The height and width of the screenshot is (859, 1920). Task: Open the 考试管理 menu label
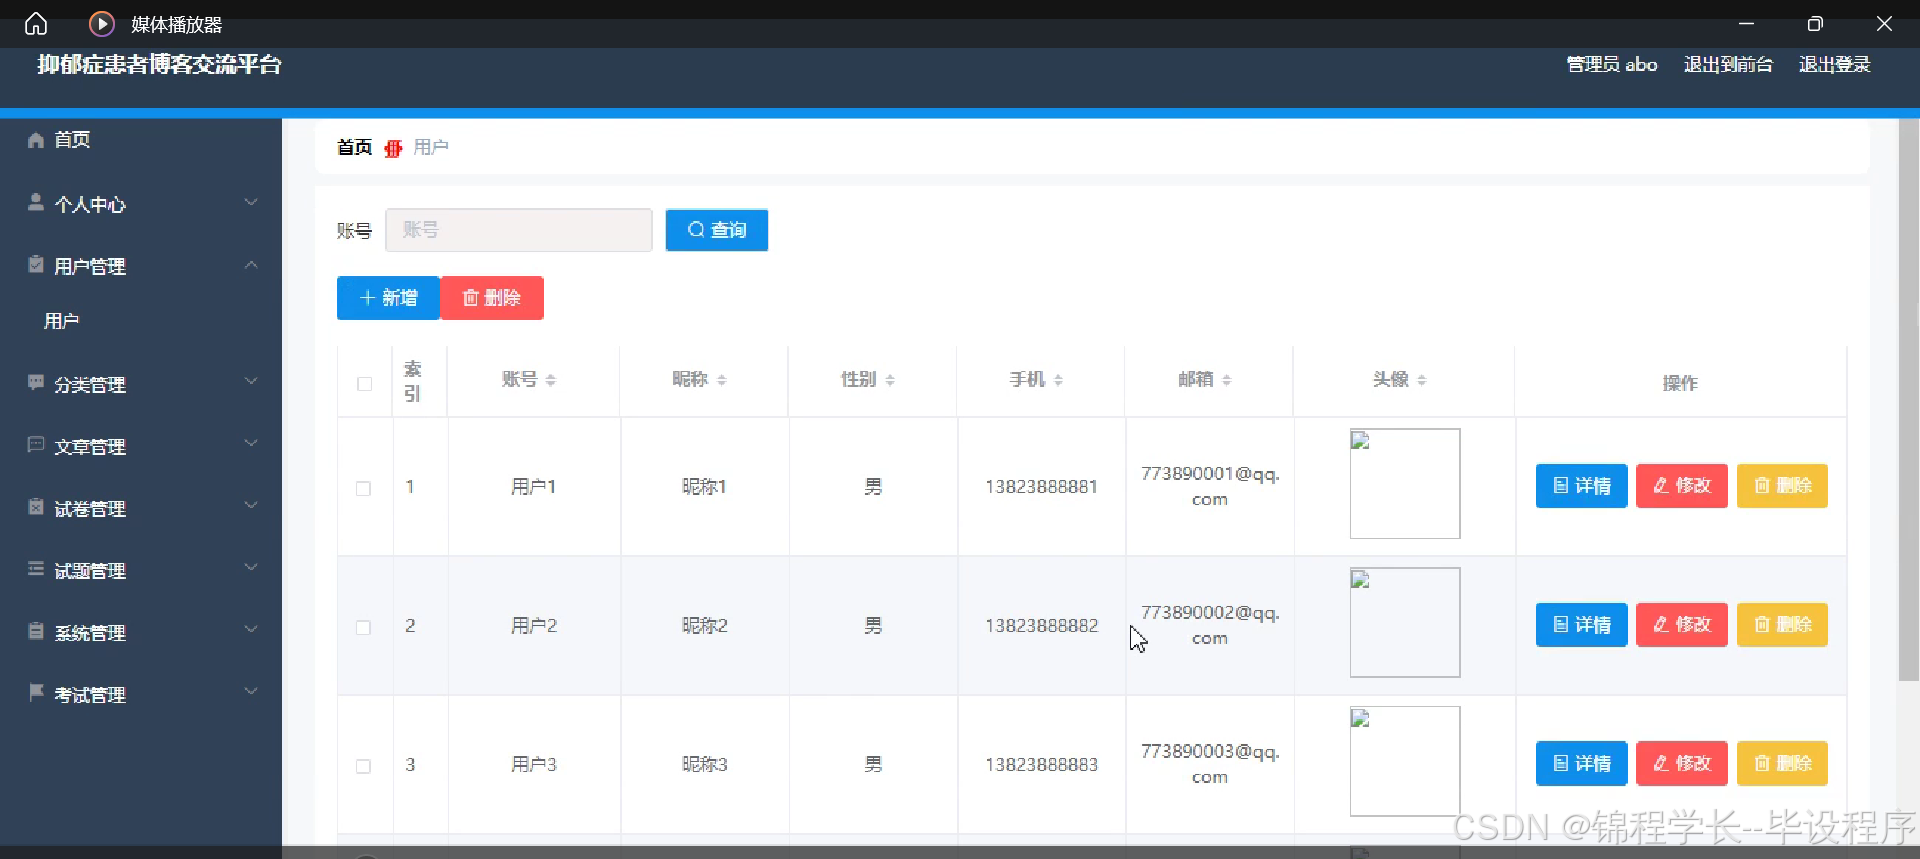click(x=90, y=695)
